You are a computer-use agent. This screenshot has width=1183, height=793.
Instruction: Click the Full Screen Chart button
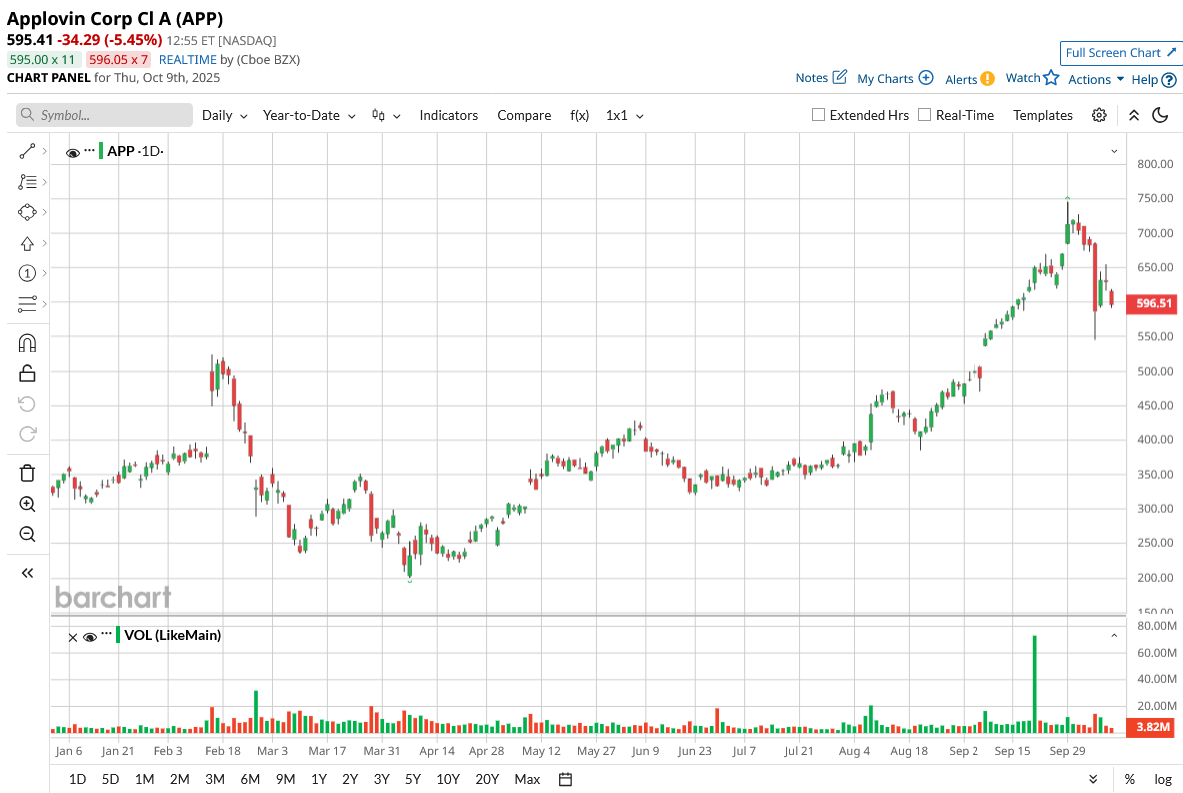coord(1120,53)
